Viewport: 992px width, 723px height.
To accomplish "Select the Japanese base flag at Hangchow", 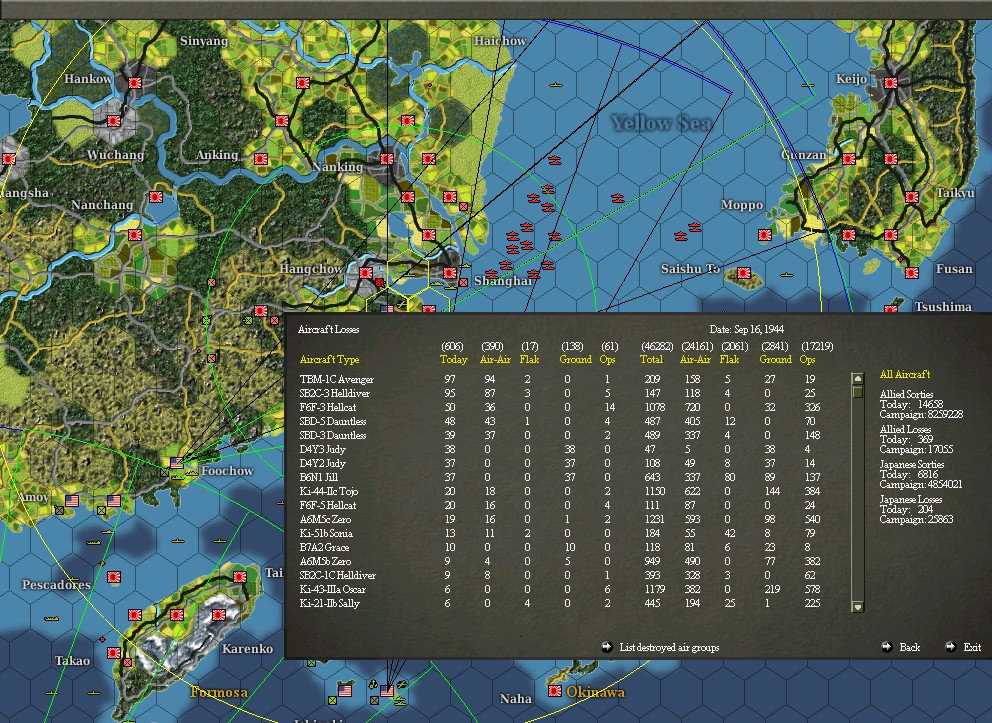I will point(366,273).
